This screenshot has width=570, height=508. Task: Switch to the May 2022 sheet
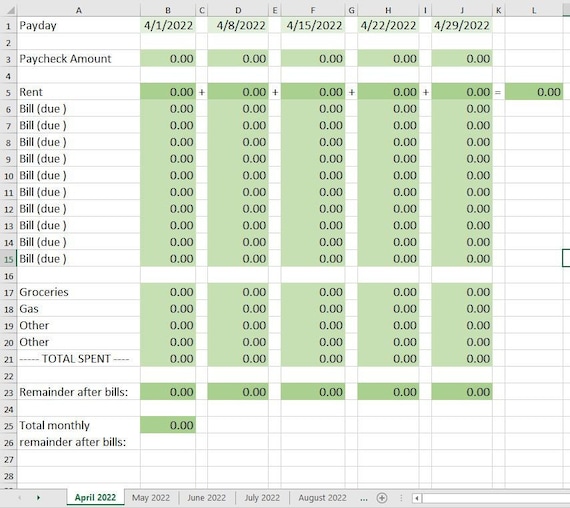(151, 498)
